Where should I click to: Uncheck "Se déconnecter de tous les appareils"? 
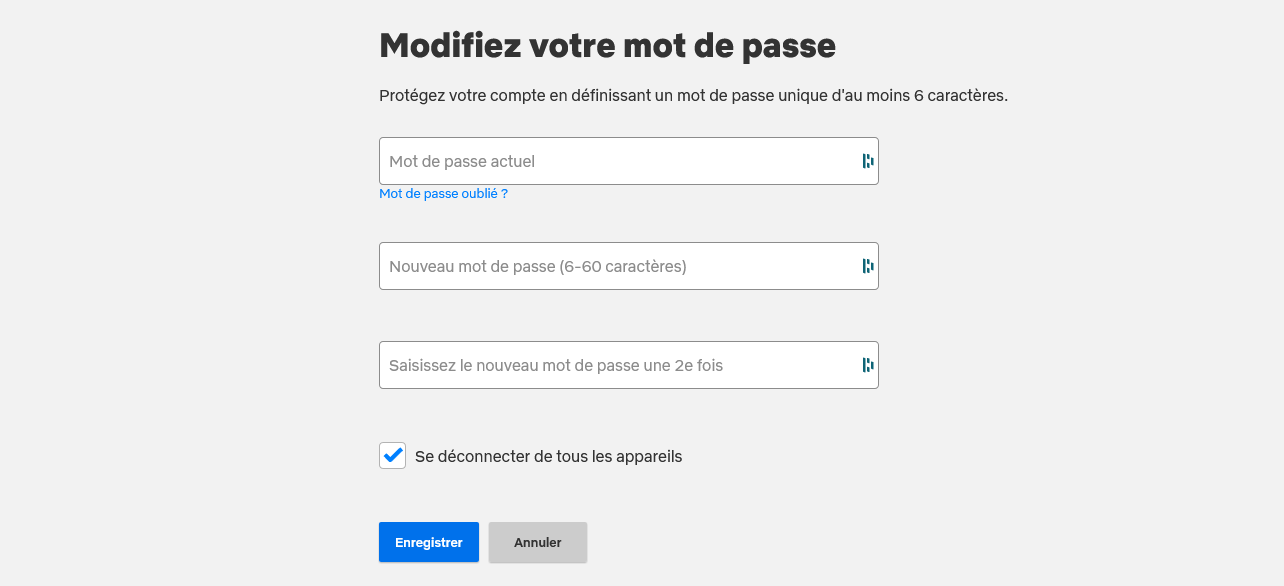[x=392, y=455]
